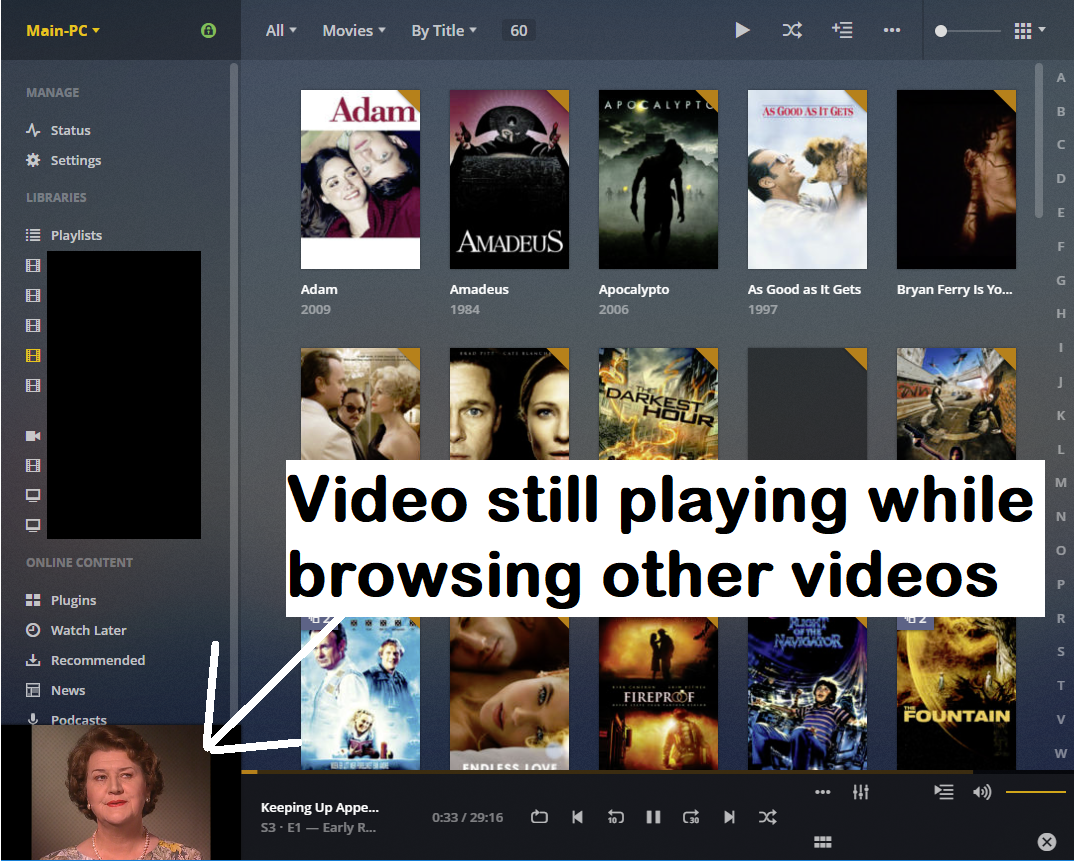
Task: Open playback settings equalizer icon
Action: click(860, 792)
